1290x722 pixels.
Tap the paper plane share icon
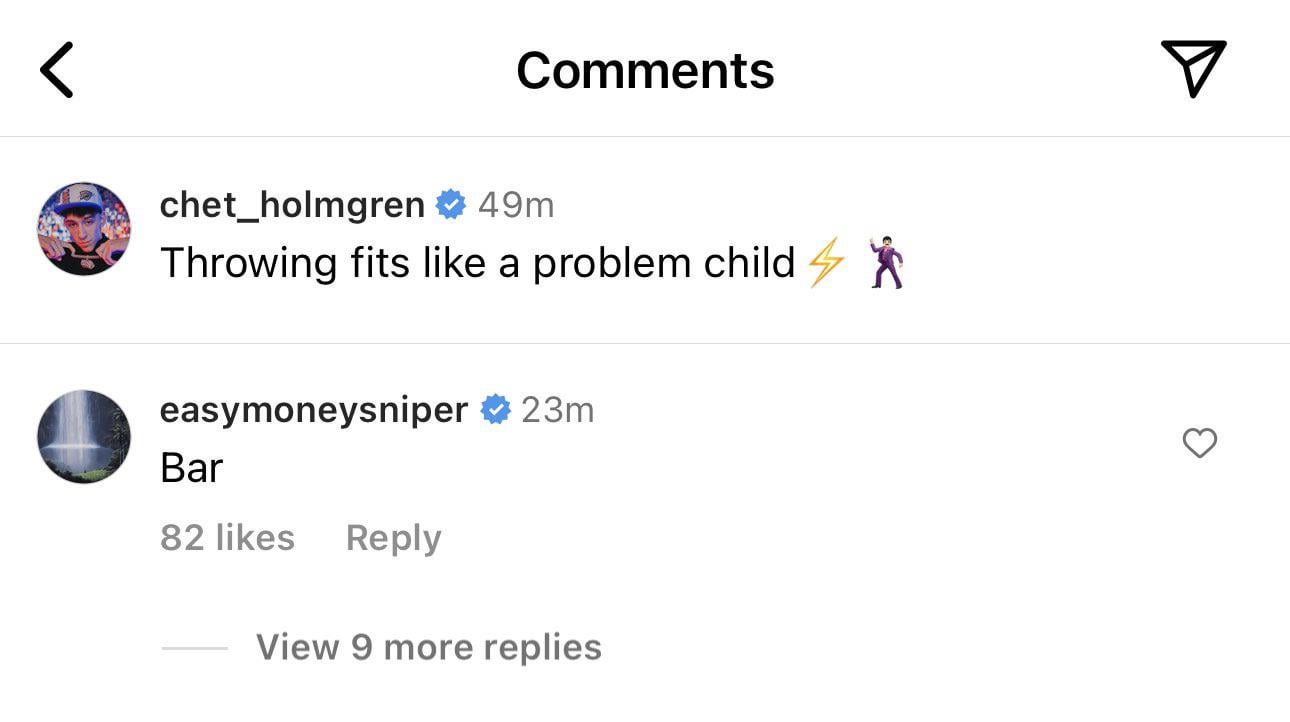1193,68
